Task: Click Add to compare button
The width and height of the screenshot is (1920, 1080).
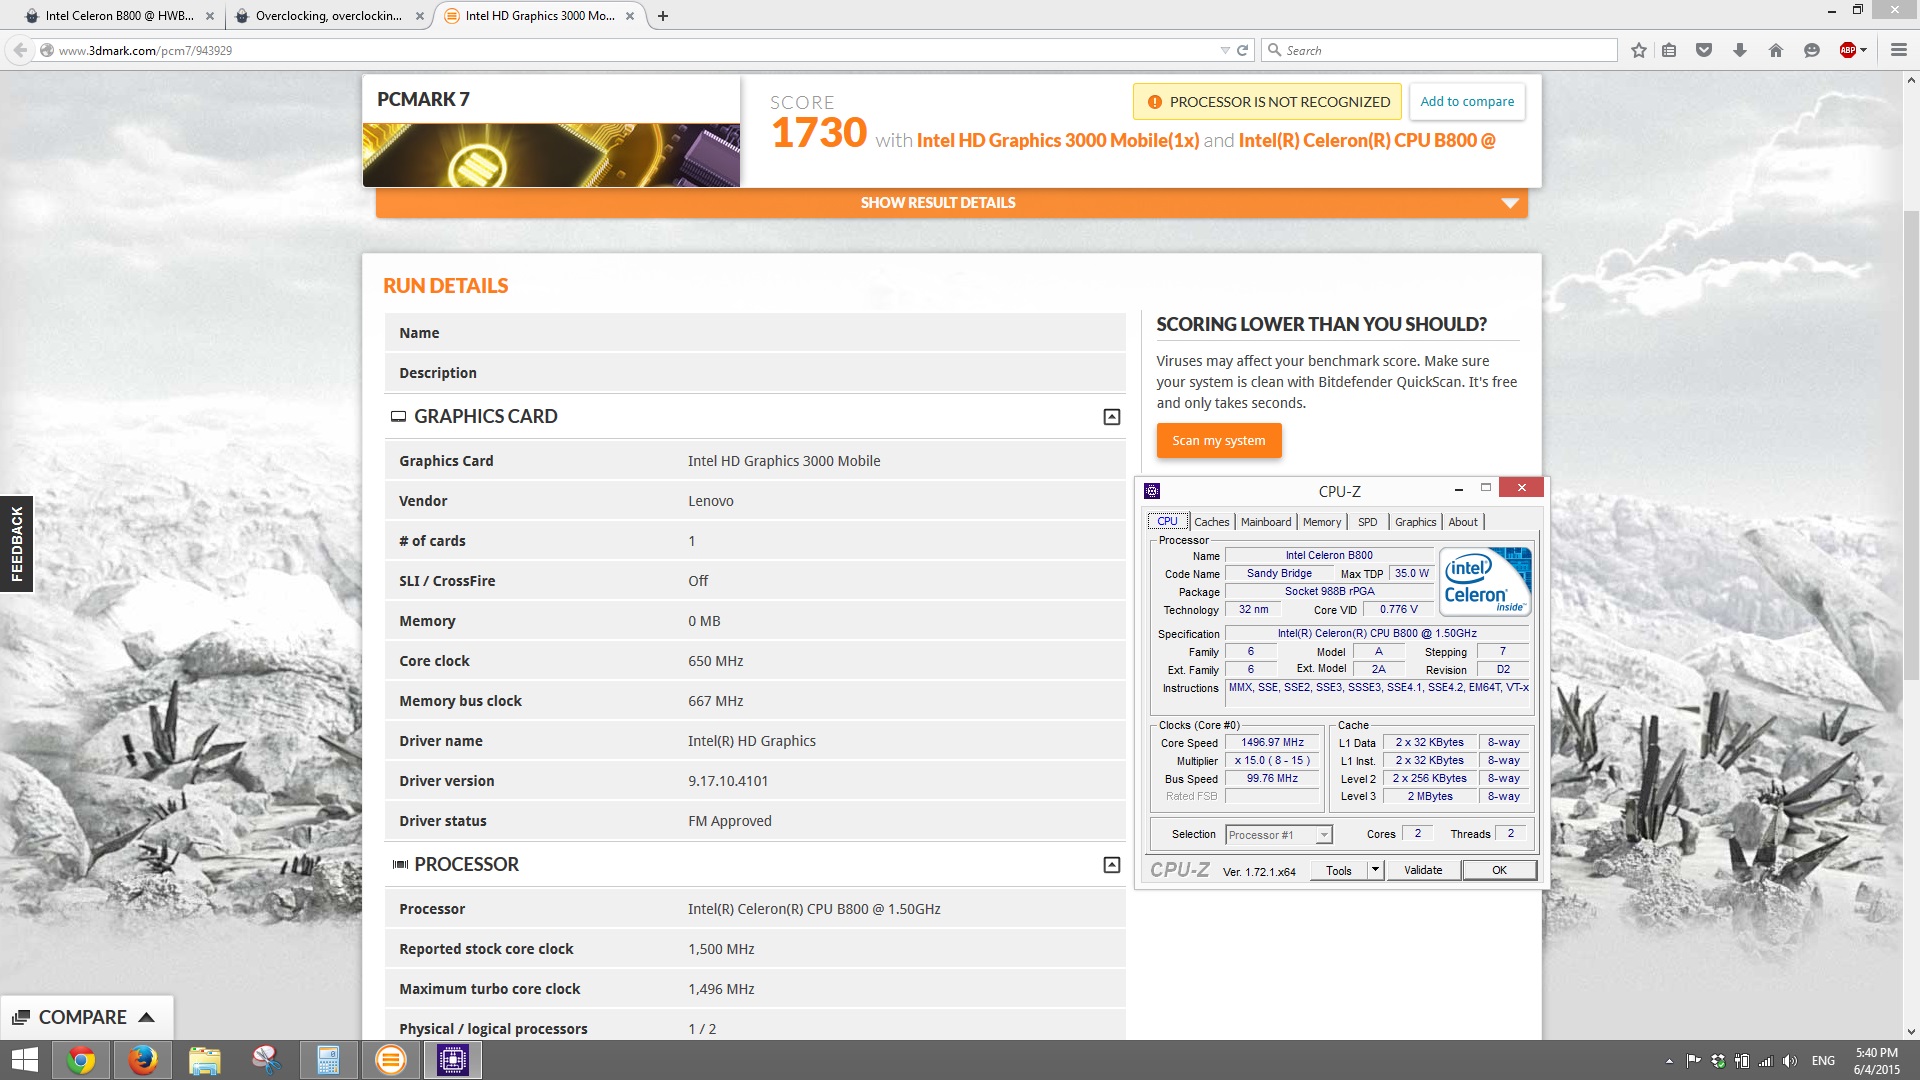Action: click(x=1467, y=102)
